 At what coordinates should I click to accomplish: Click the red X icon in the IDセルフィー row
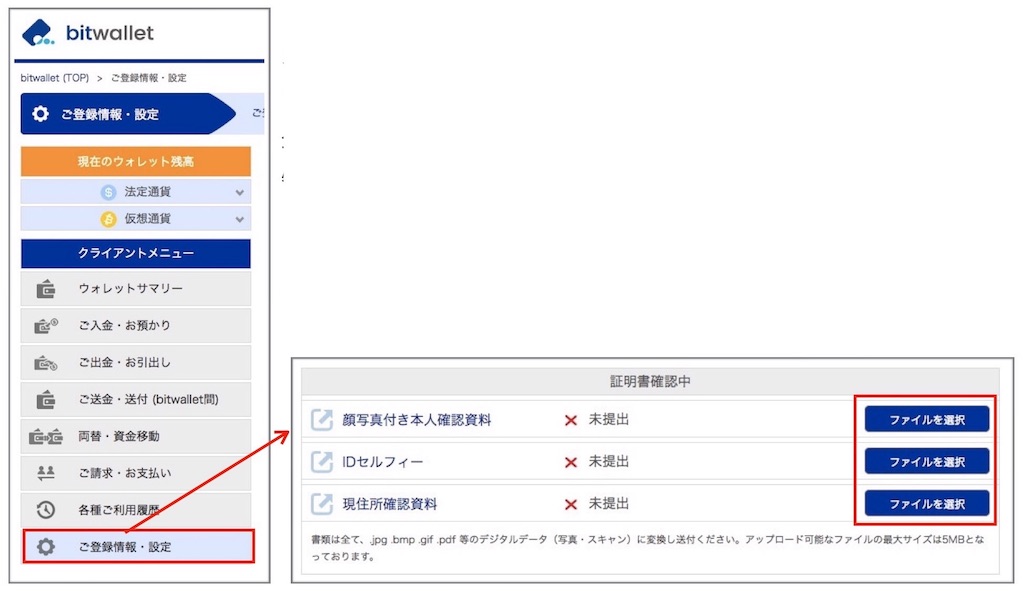[x=571, y=462]
